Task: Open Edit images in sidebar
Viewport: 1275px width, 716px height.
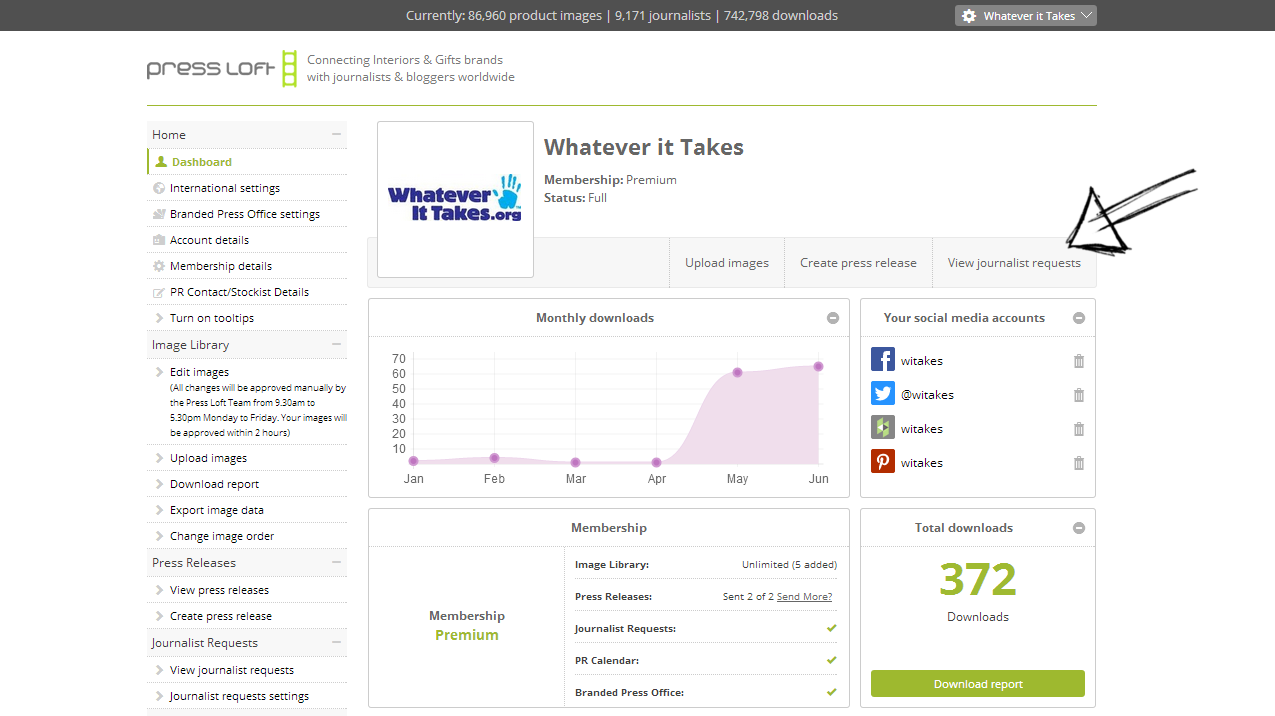Action: point(199,372)
